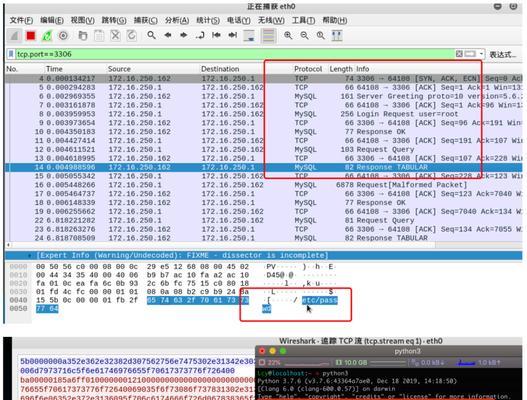Screen dimensions: 527x400
Task: Open the 视图(V) menu
Action: click(x=82, y=20)
